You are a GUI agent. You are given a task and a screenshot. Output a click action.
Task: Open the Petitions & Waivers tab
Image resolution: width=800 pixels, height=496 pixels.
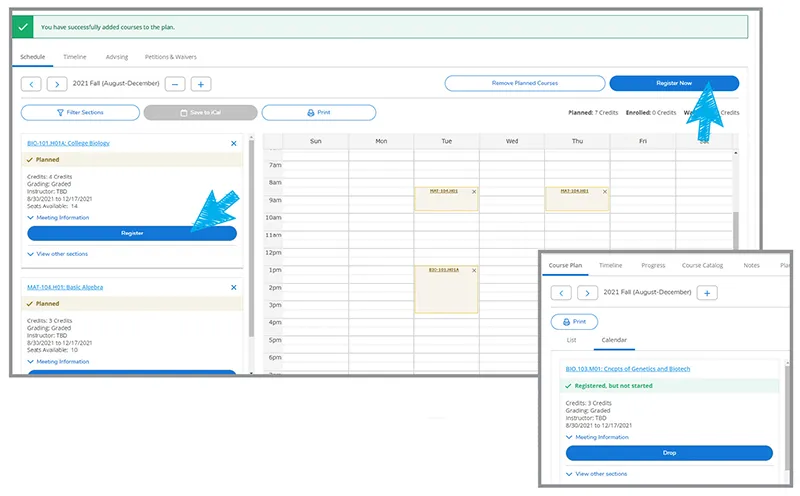[169, 57]
